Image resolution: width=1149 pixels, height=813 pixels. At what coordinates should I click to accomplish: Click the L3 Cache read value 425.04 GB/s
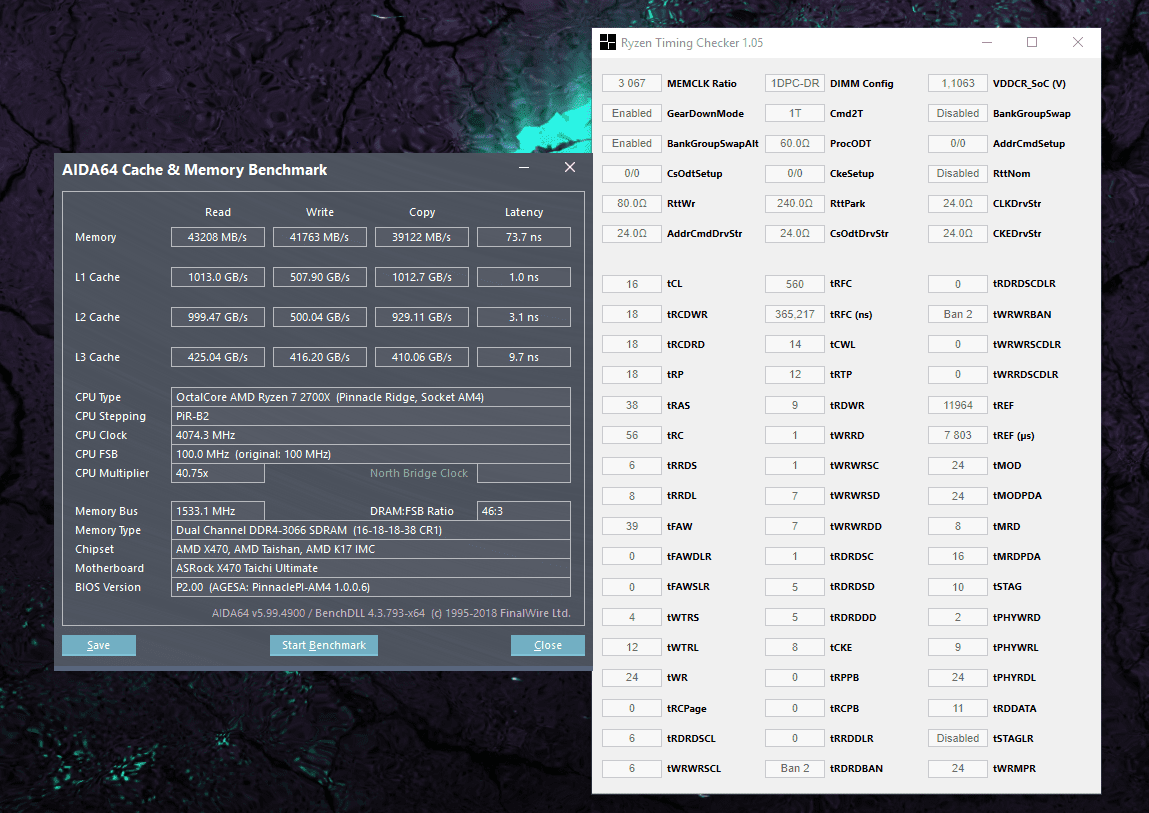tap(218, 357)
